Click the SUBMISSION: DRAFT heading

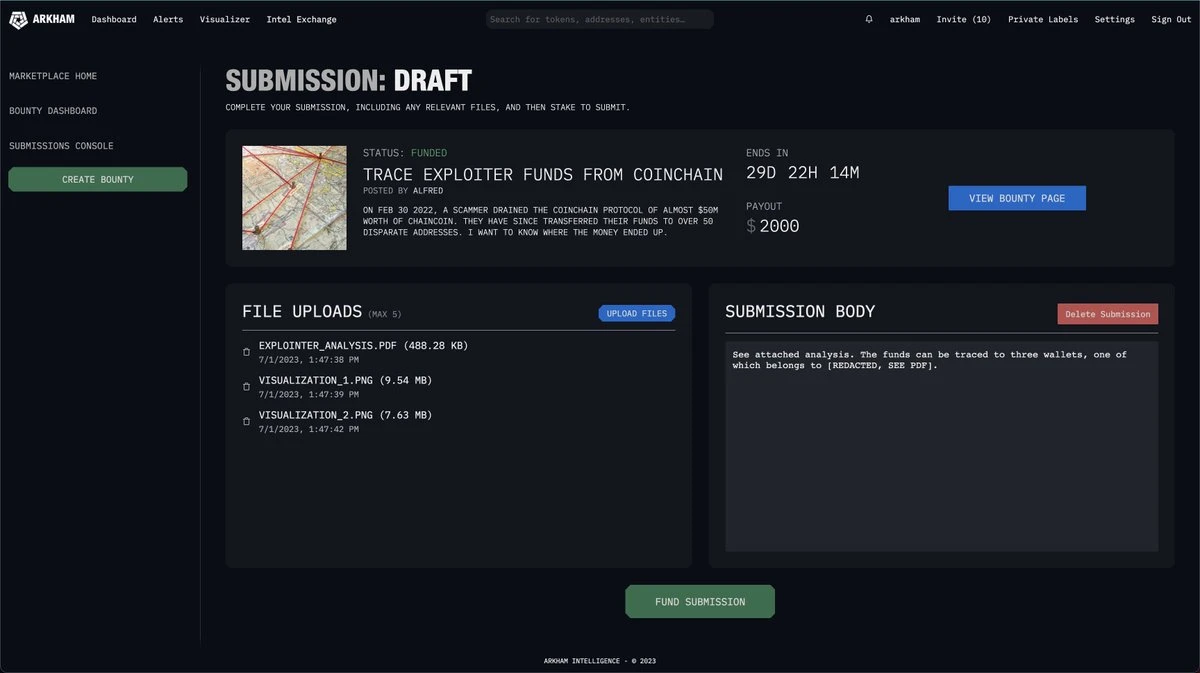[349, 82]
